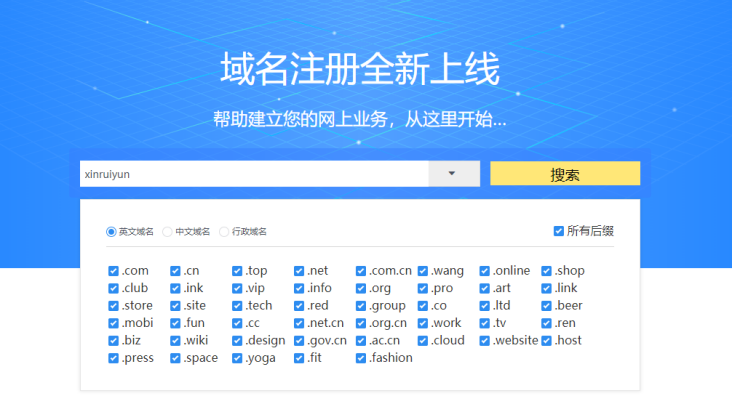
Task: Uncheck the .work checkbox
Action: click(x=422, y=323)
